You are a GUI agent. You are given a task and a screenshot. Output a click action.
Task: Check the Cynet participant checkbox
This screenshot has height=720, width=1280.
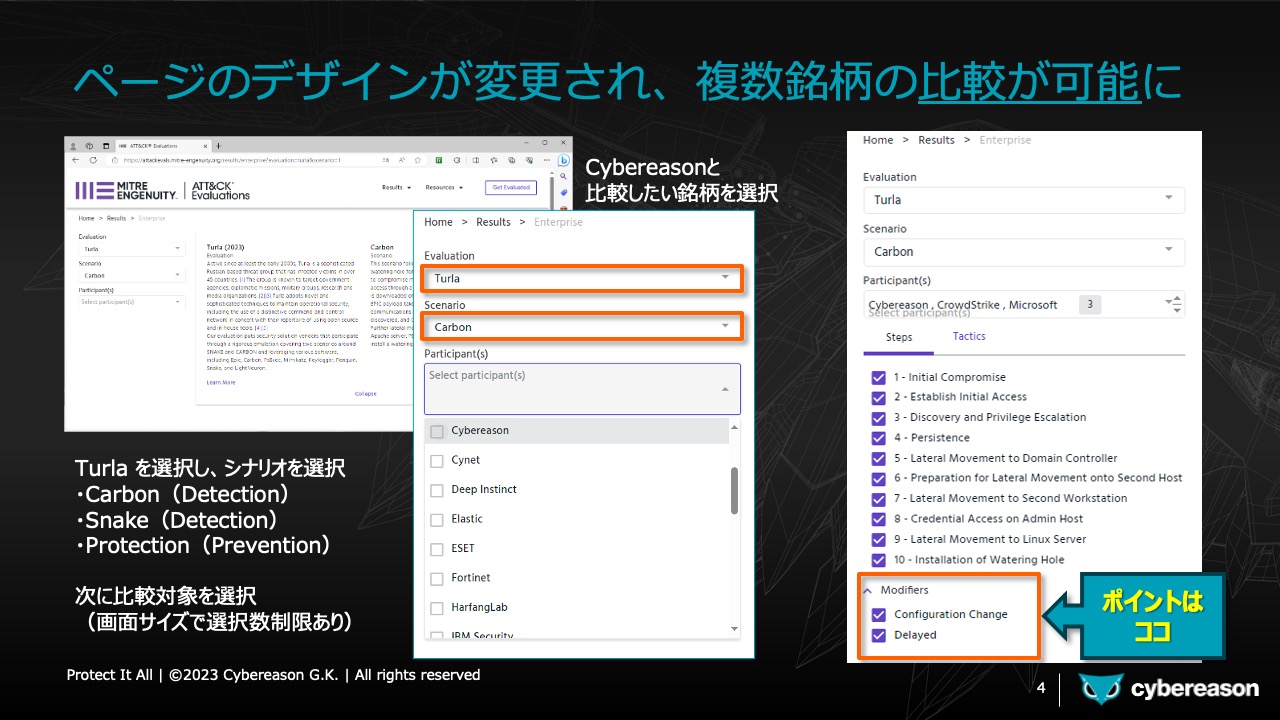(x=437, y=460)
